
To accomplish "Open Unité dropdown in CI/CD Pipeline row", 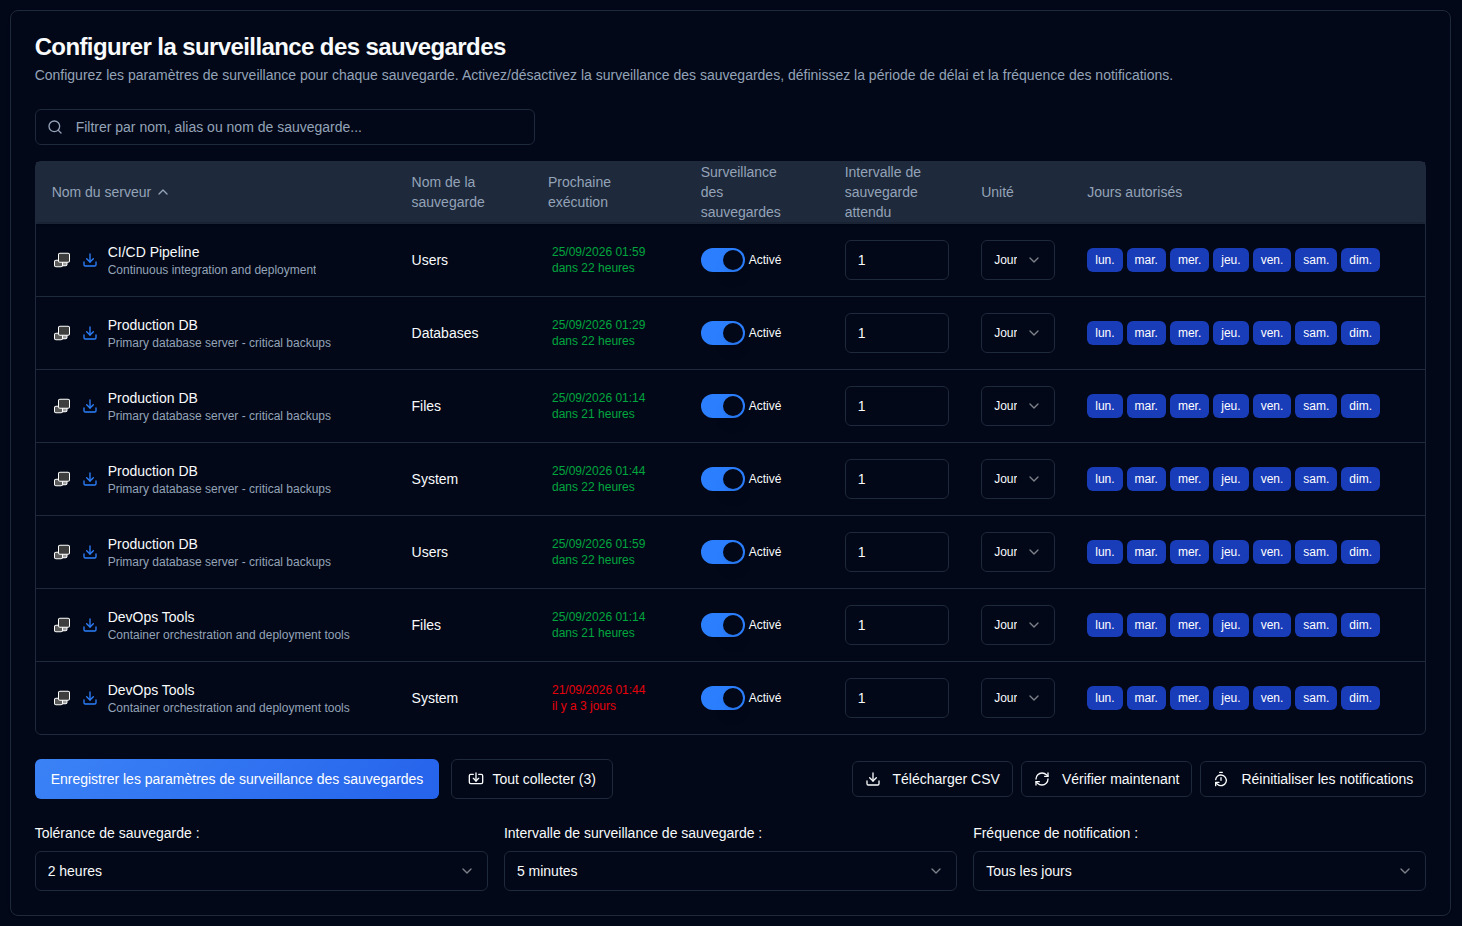I will click(x=1018, y=260).
